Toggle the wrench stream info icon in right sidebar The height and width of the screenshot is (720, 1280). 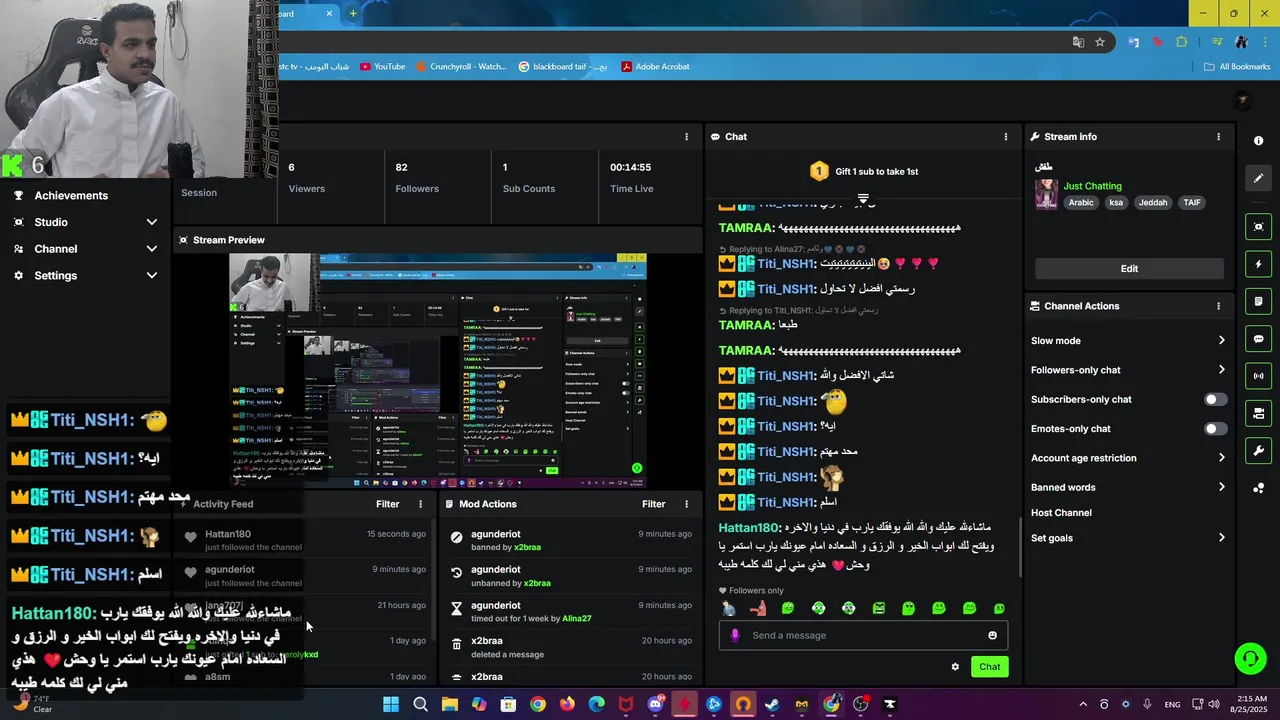tap(1259, 450)
